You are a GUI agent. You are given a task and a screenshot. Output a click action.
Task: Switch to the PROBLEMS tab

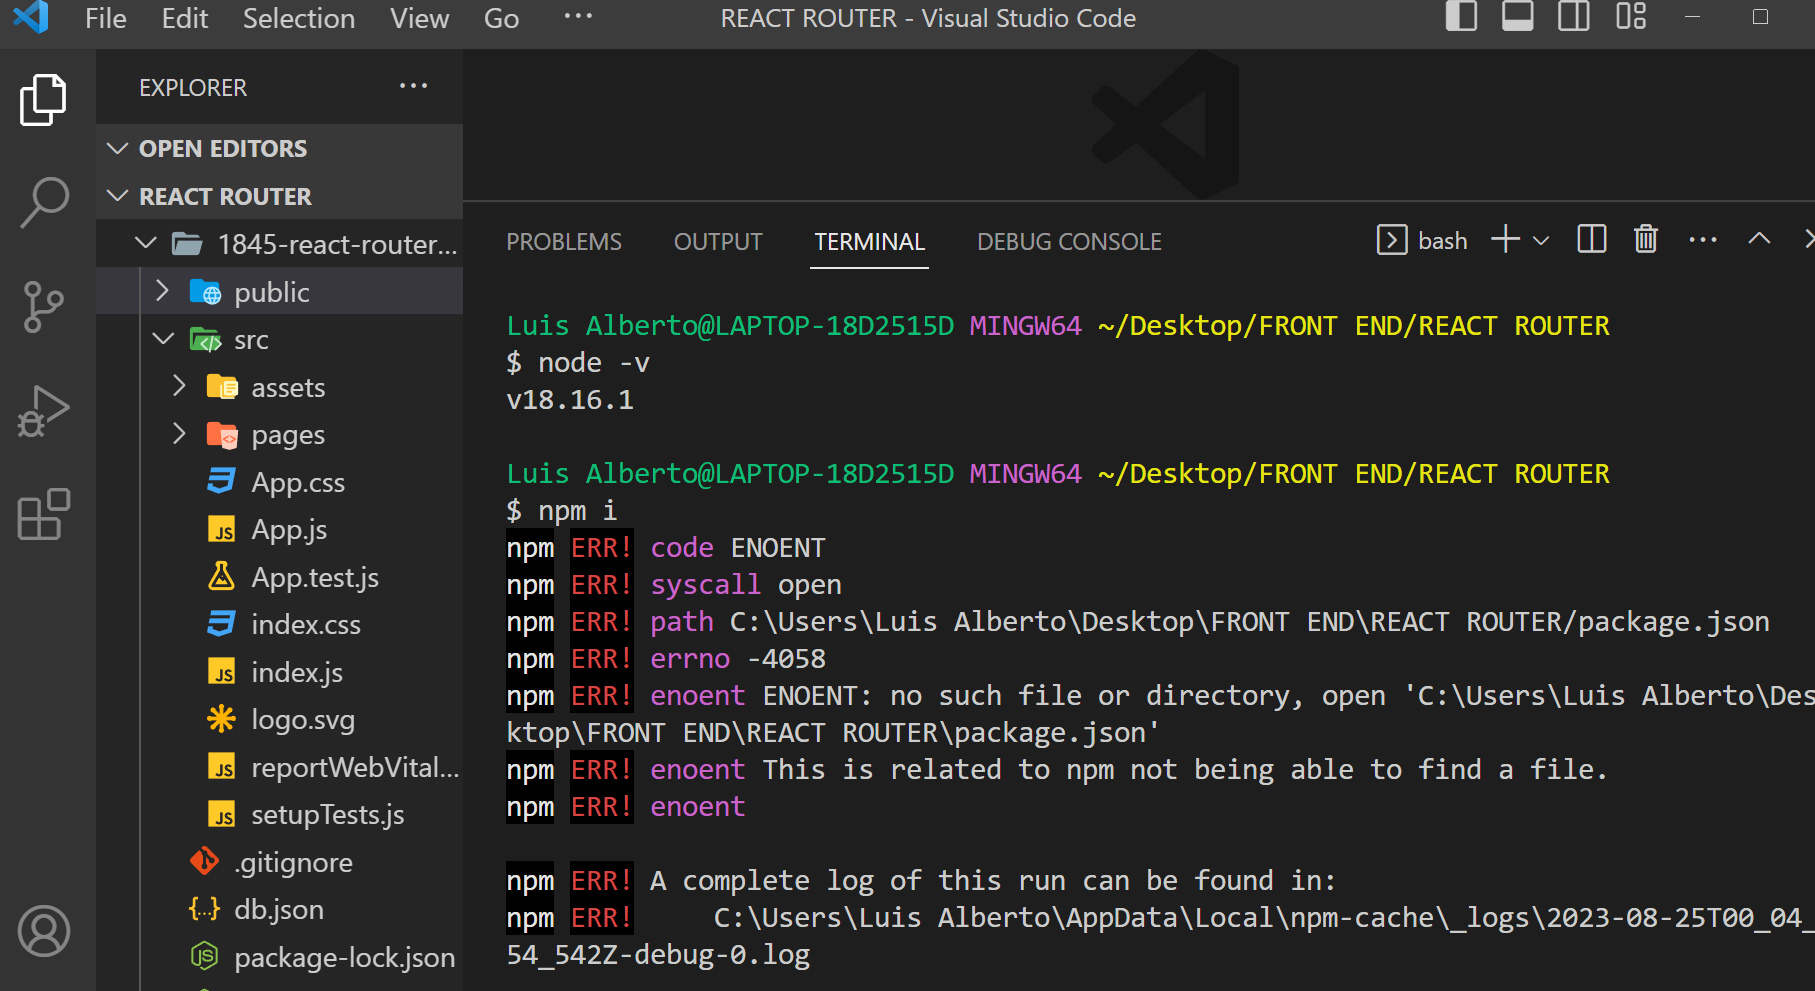(564, 242)
